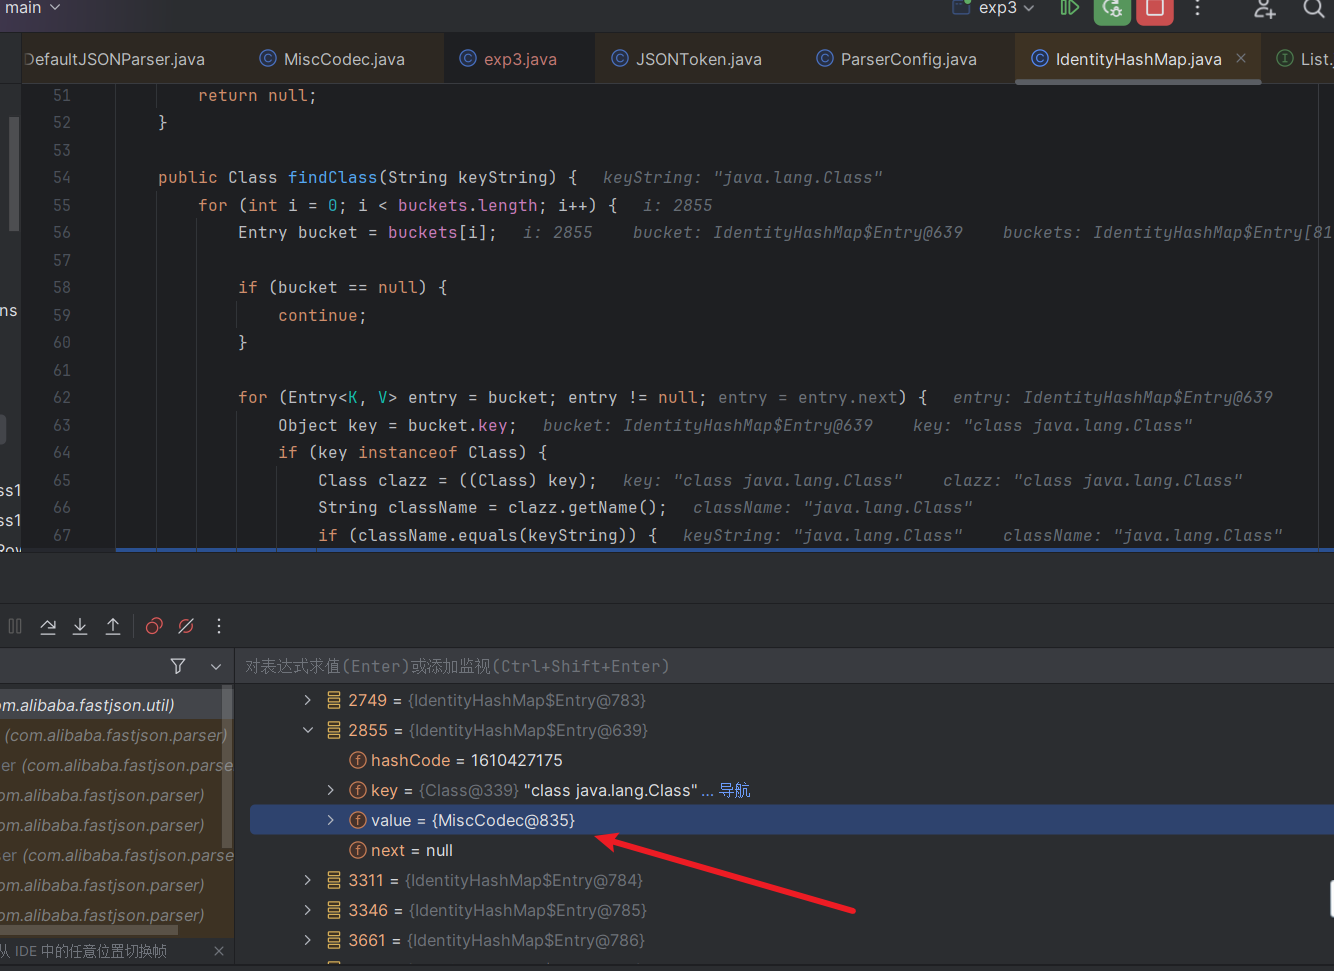Expand the 3661 entry node
The width and height of the screenshot is (1334, 971).
pos(308,940)
